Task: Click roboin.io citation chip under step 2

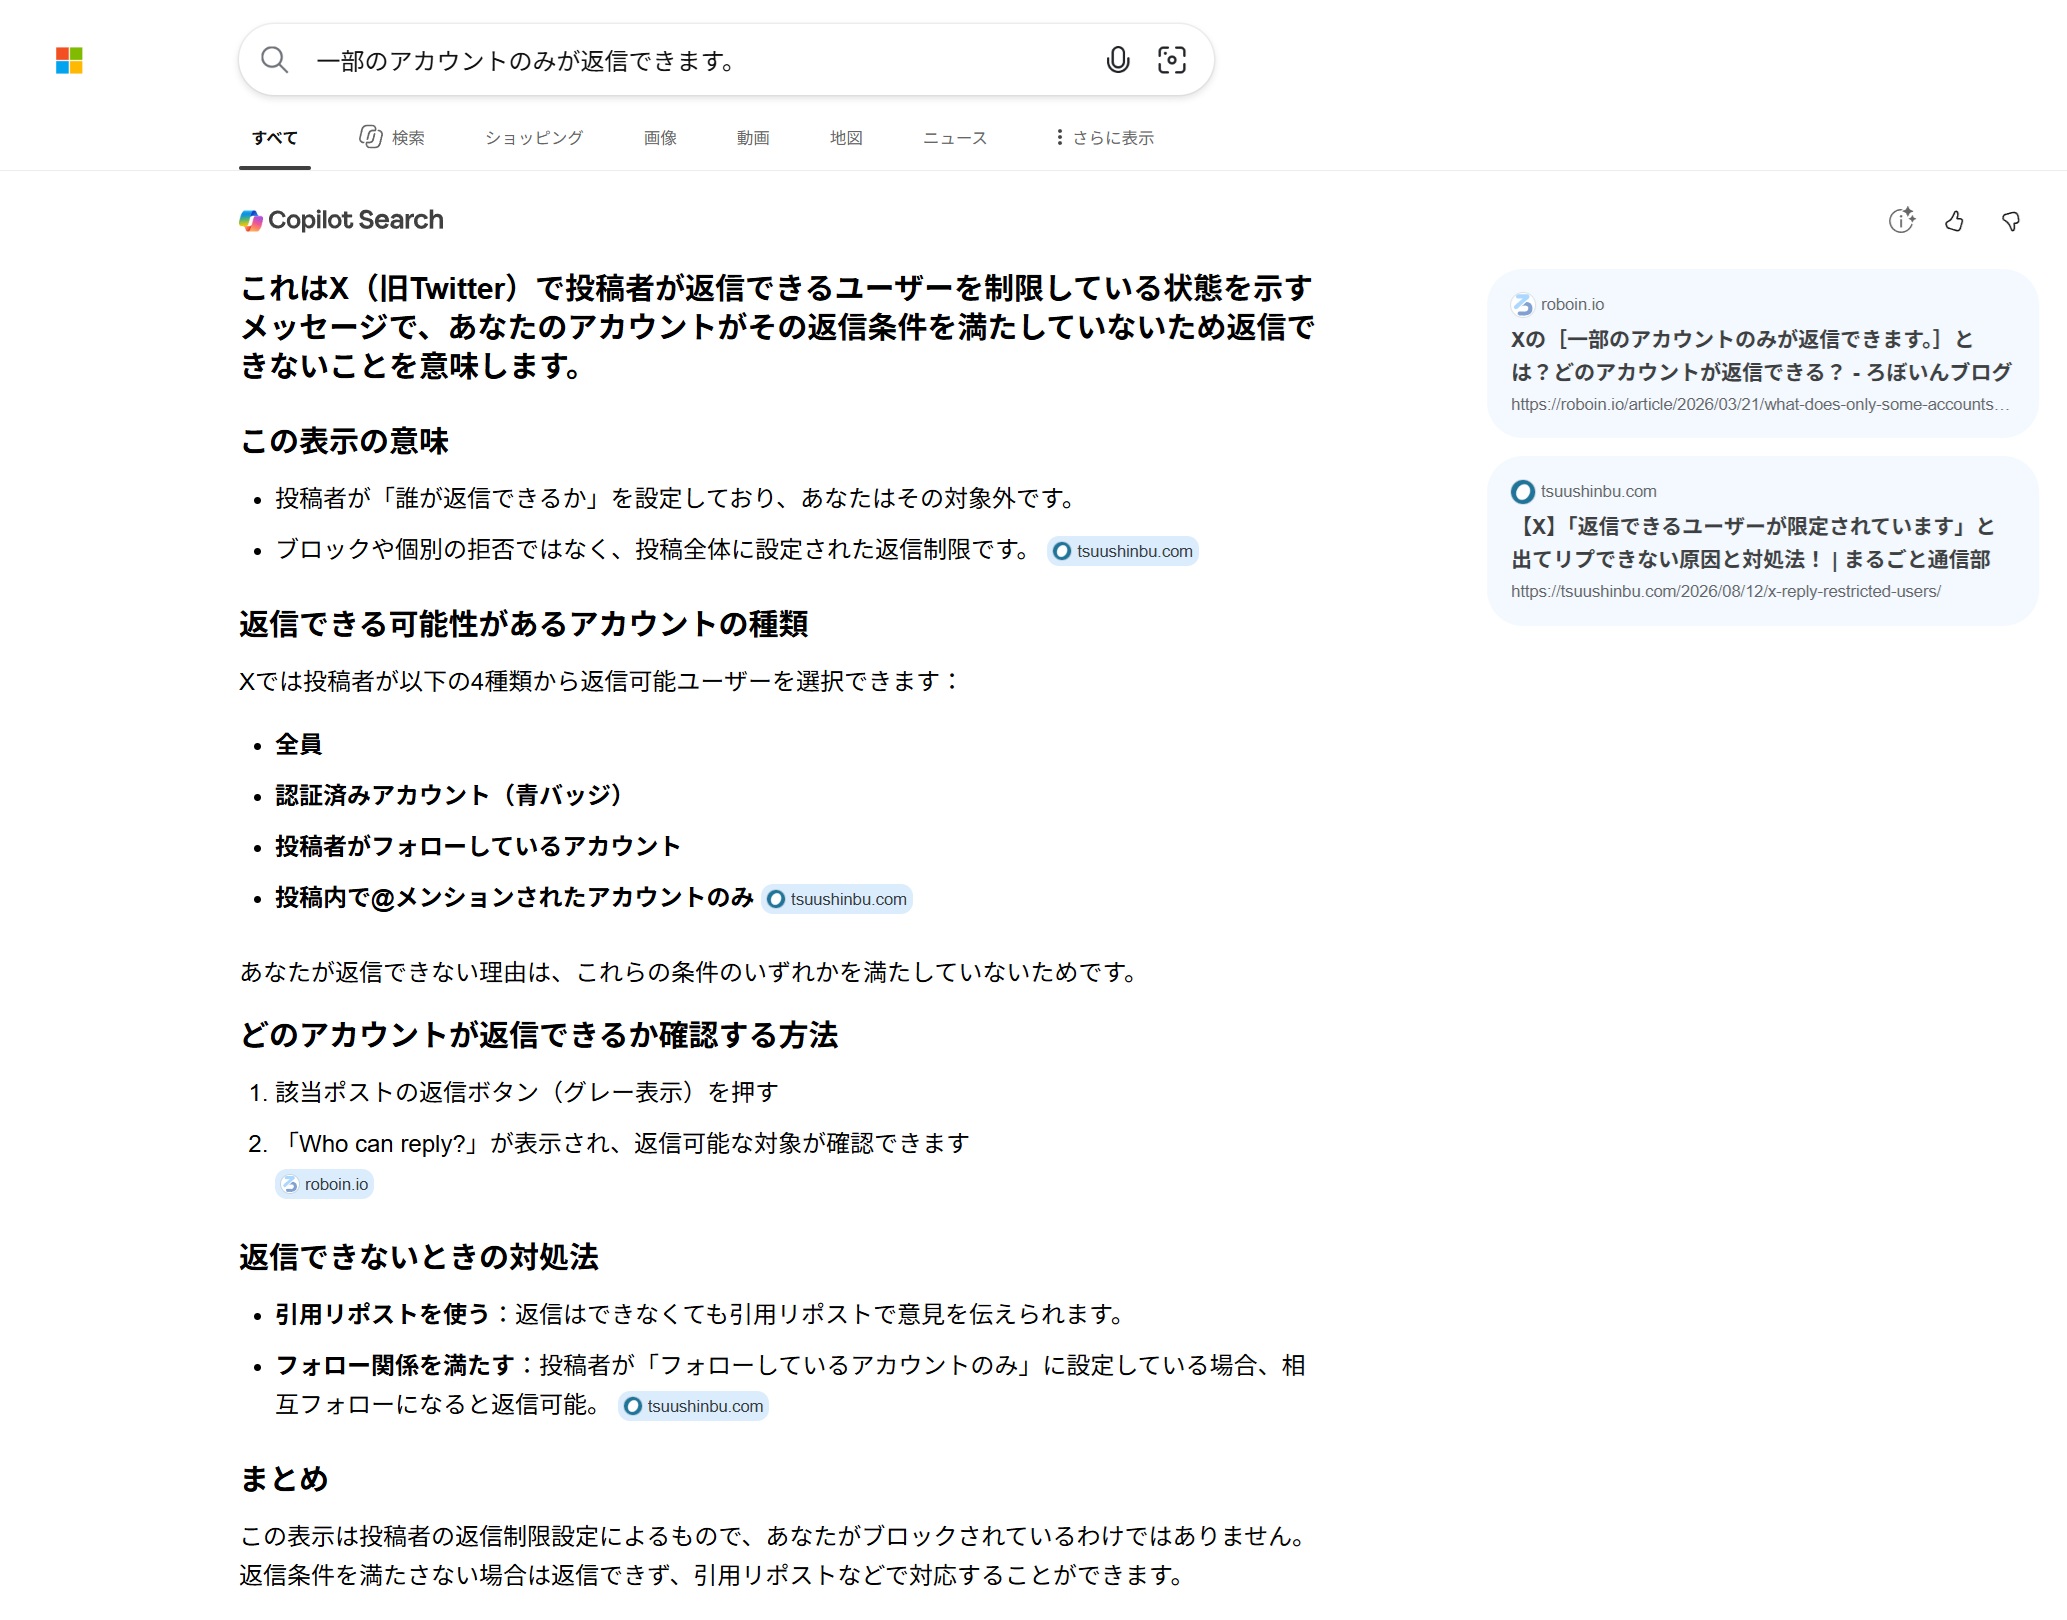Action: click(325, 1184)
